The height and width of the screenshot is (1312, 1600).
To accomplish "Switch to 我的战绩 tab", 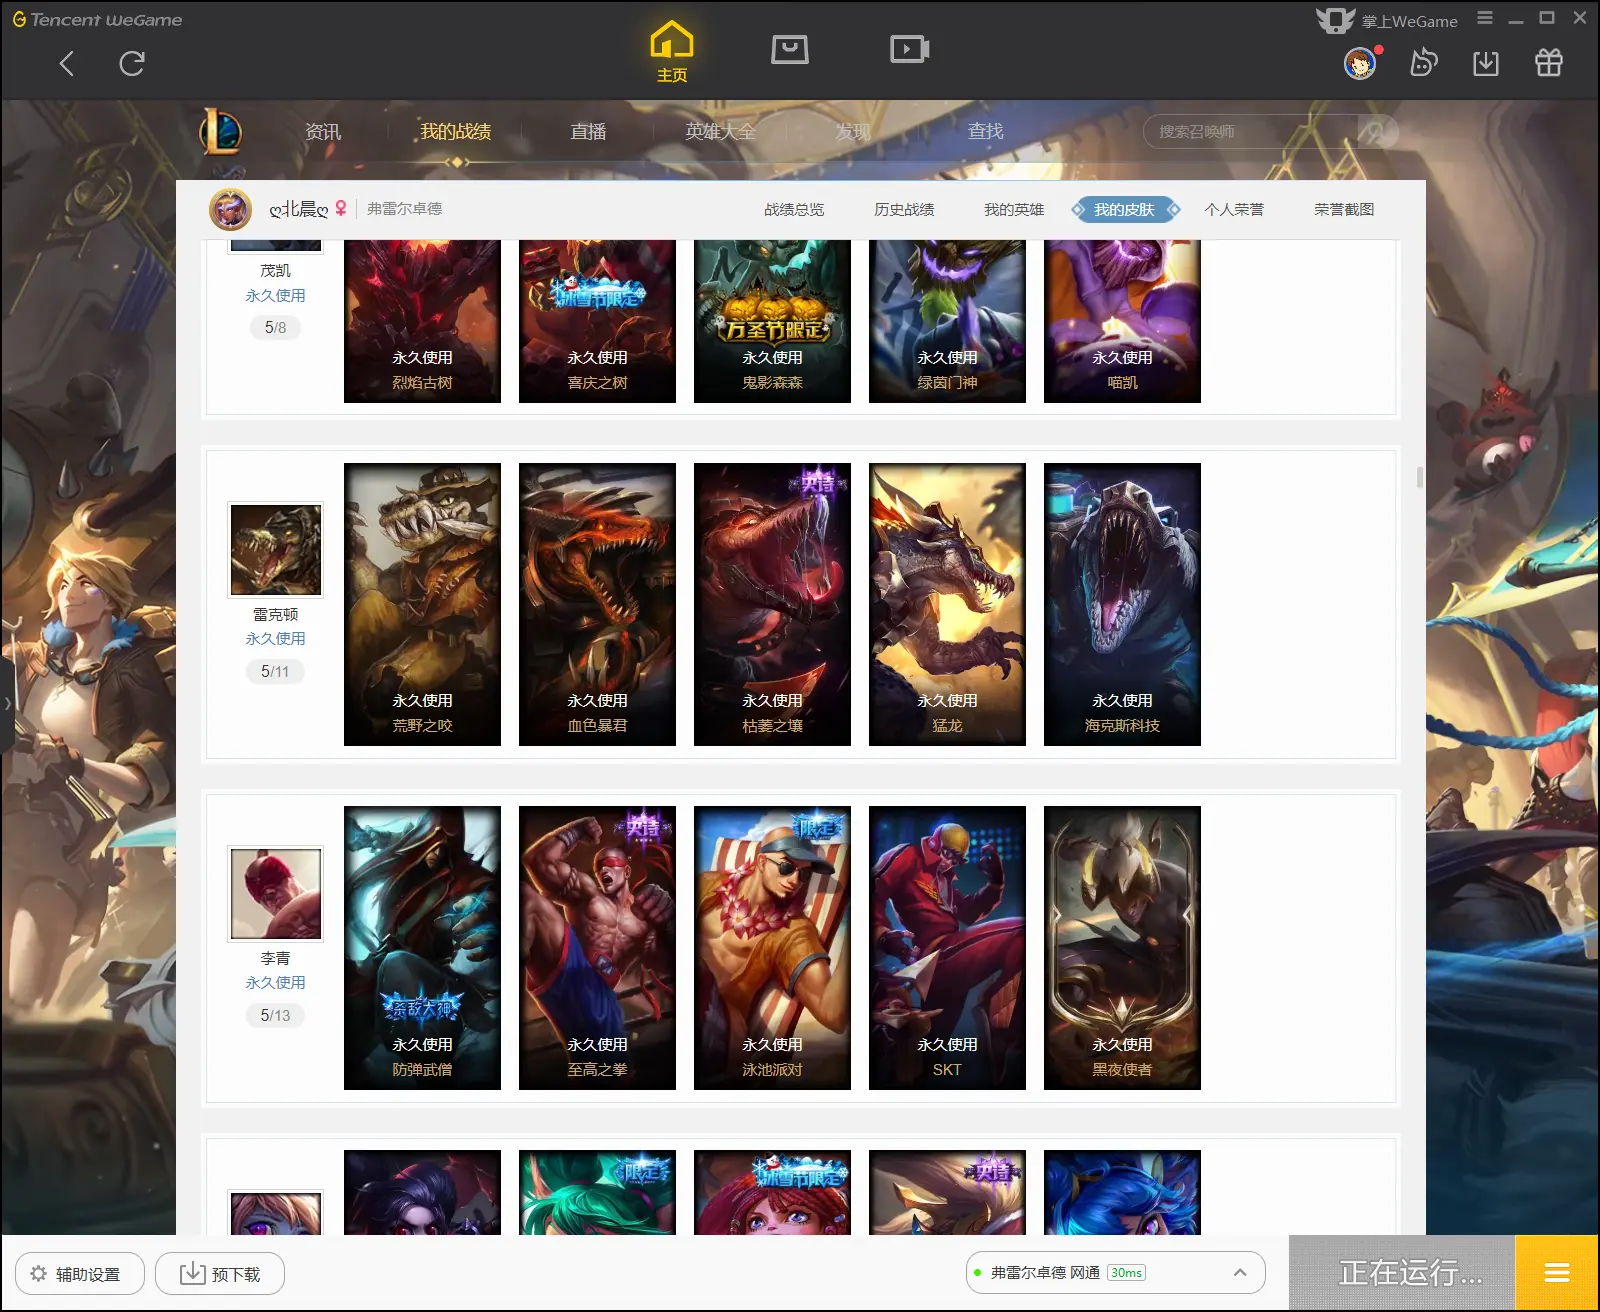I will [455, 131].
